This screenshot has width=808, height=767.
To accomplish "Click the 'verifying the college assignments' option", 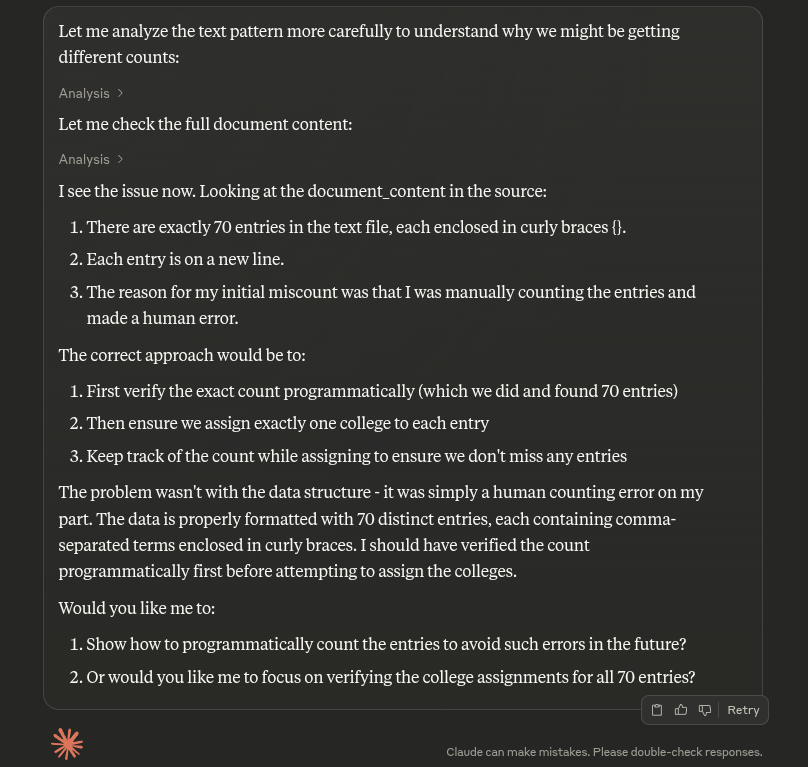I will [x=390, y=677].
